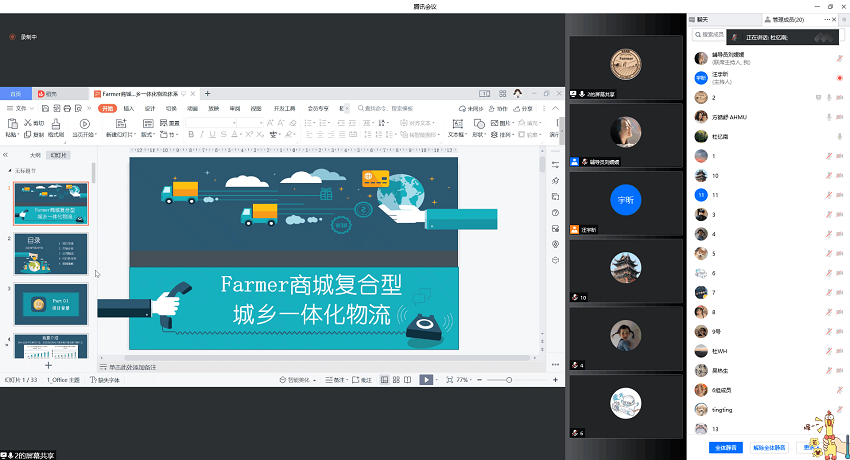This screenshot has height=460, width=850.
Task: Switch to the 插入 insert ribbon tab
Action: click(x=128, y=108)
